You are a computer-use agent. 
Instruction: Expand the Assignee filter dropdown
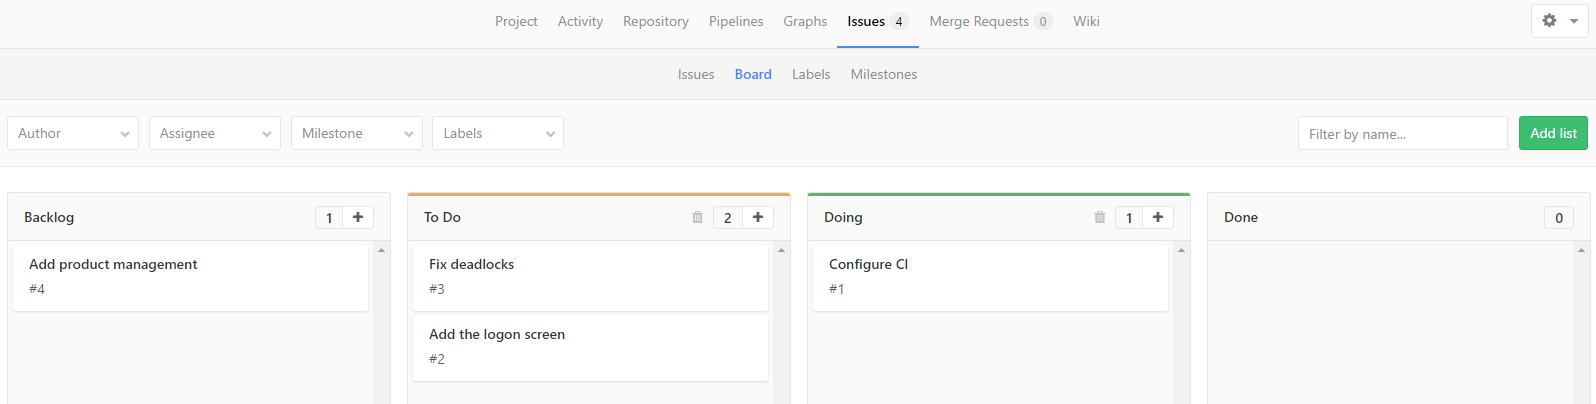click(215, 133)
